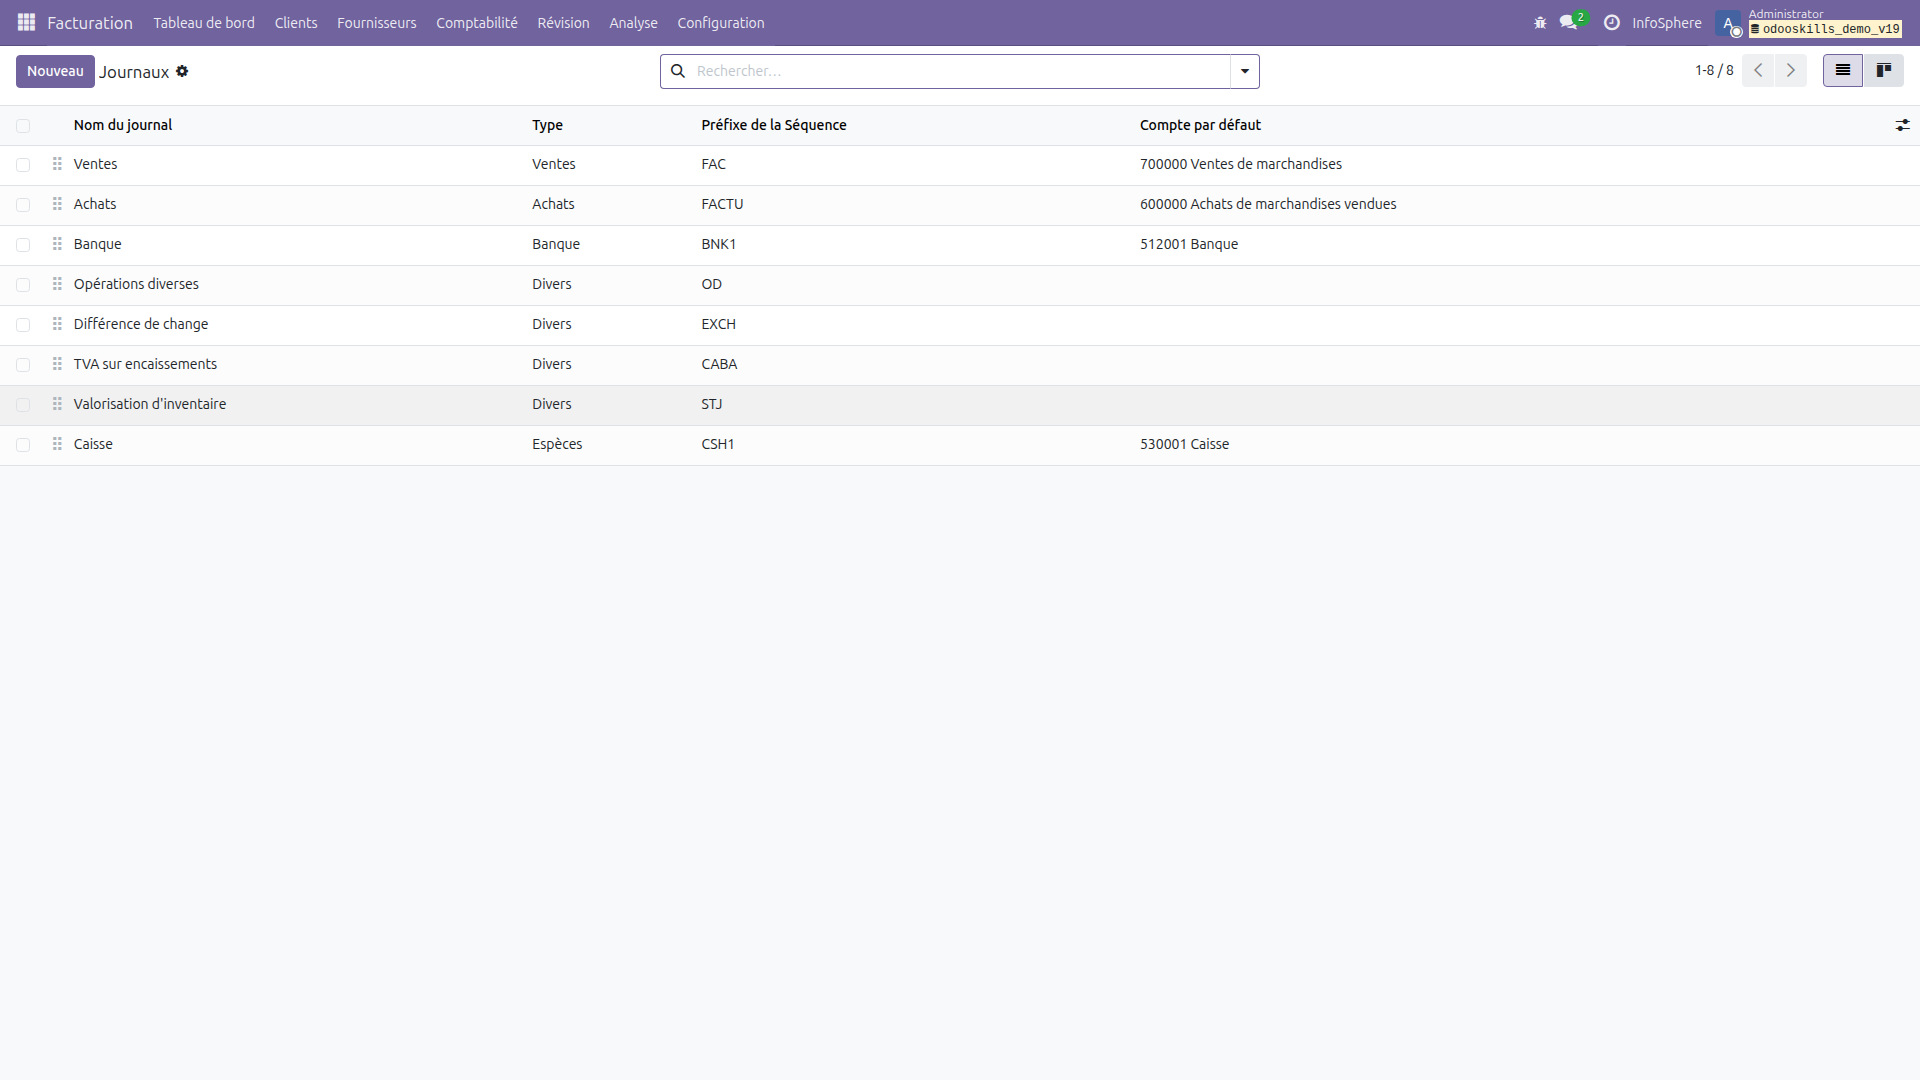
Task: Switch to kanban view
Action: [x=1885, y=70]
